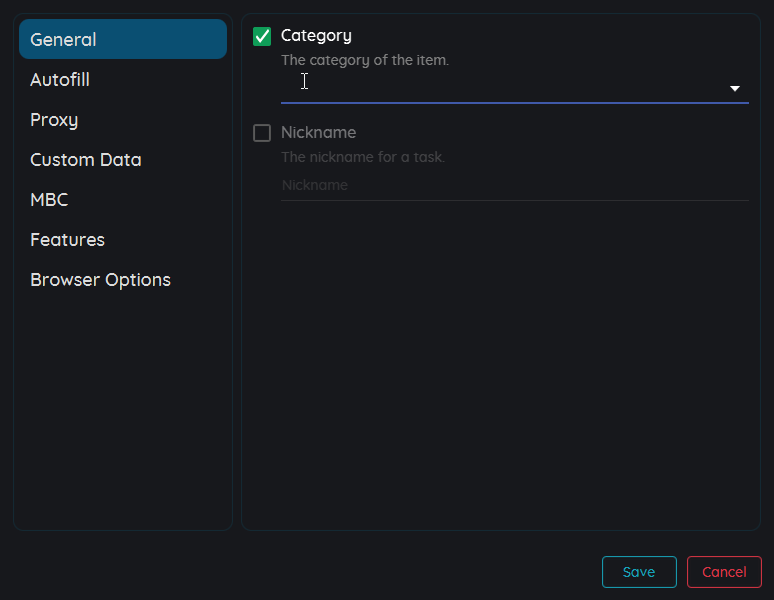The width and height of the screenshot is (774, 600).
Task: Click the Nickname label text
Action: click(x=318, y=132)
